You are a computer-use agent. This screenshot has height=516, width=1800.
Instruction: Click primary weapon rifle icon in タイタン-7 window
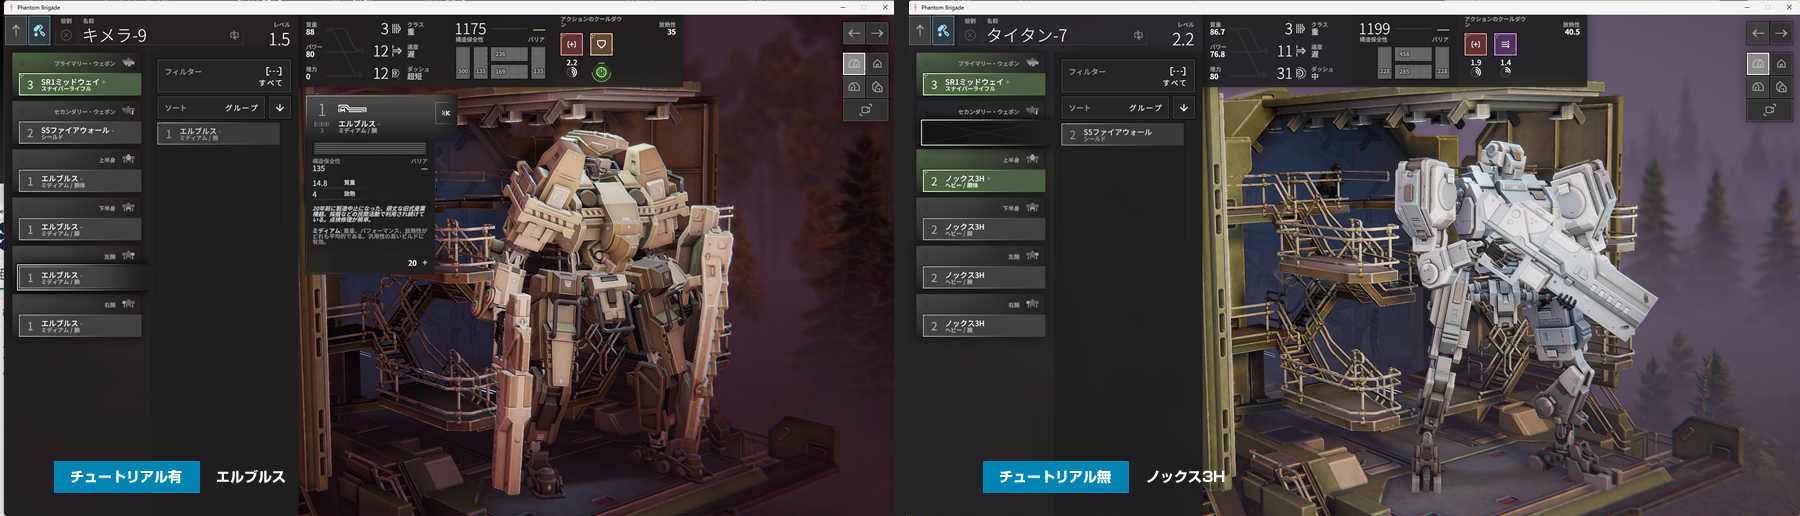pyautogui.click(x=1033, y=63)
